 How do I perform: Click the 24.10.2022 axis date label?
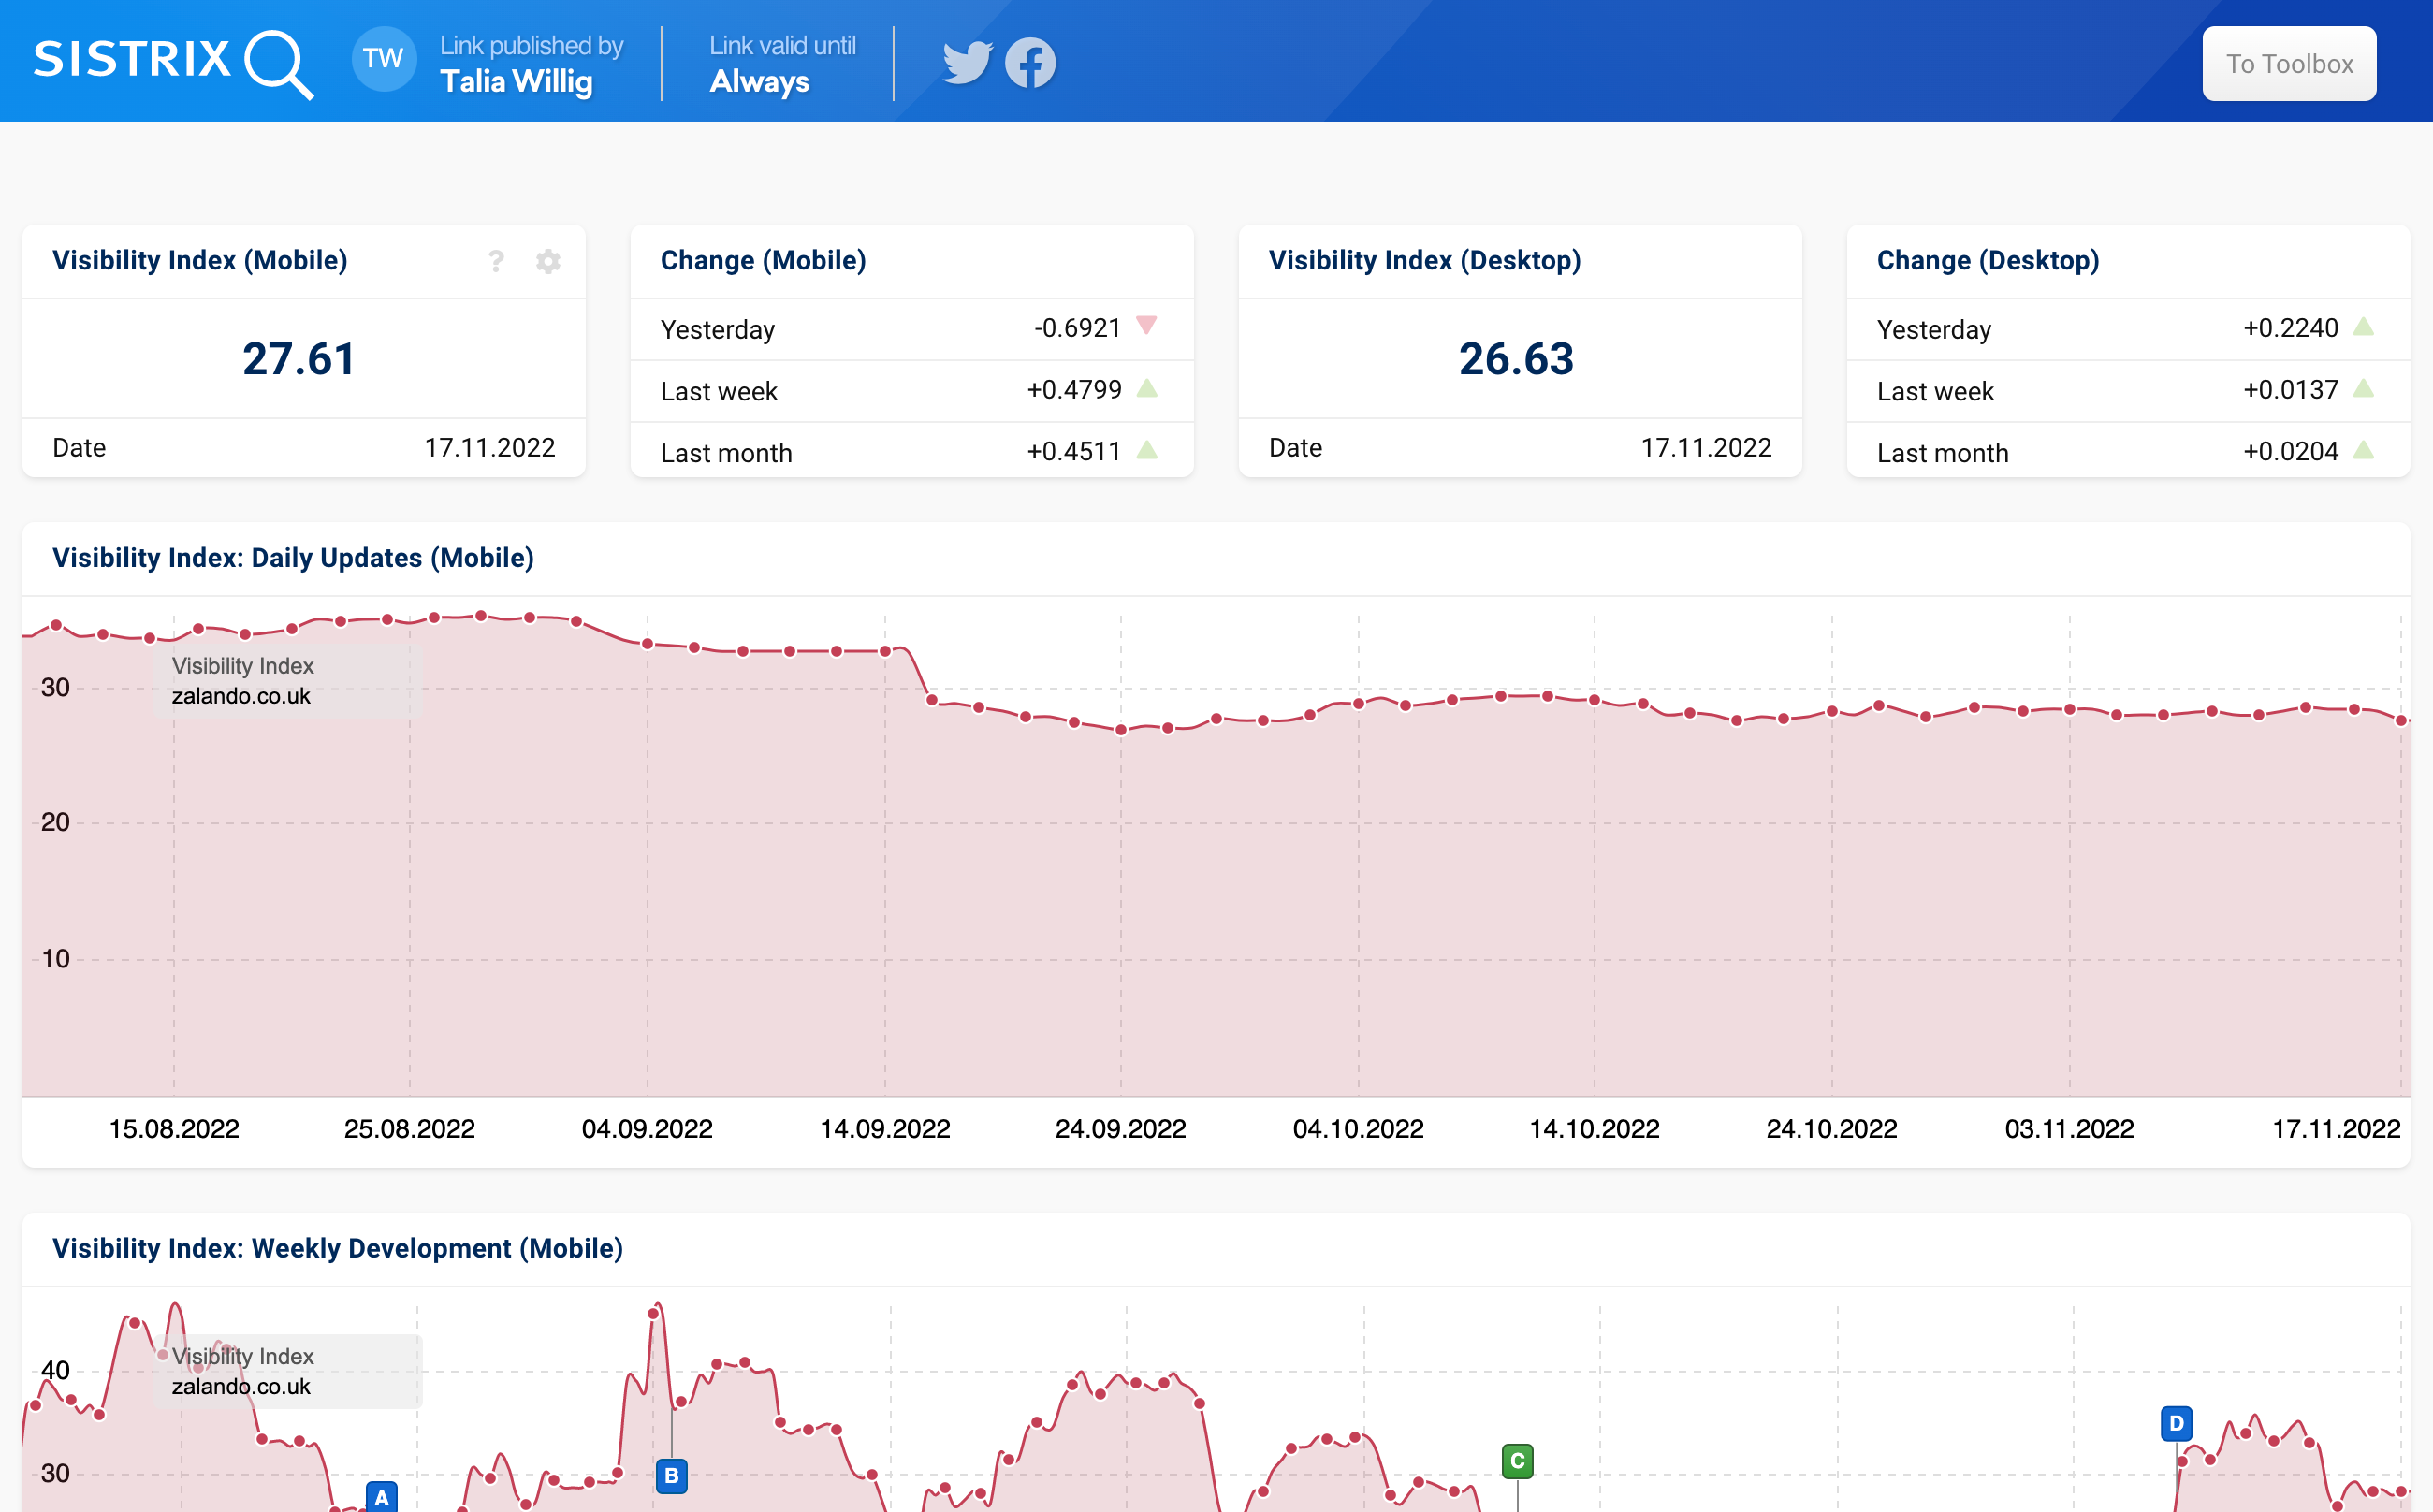coord(1832,1129)
